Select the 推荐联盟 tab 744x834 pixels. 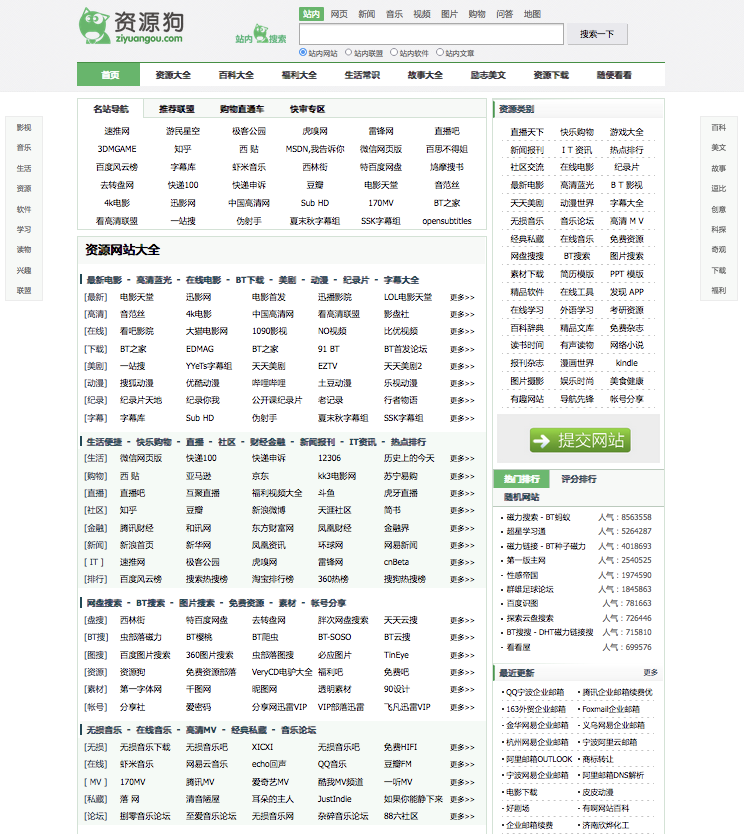click(x=177, y=109)
